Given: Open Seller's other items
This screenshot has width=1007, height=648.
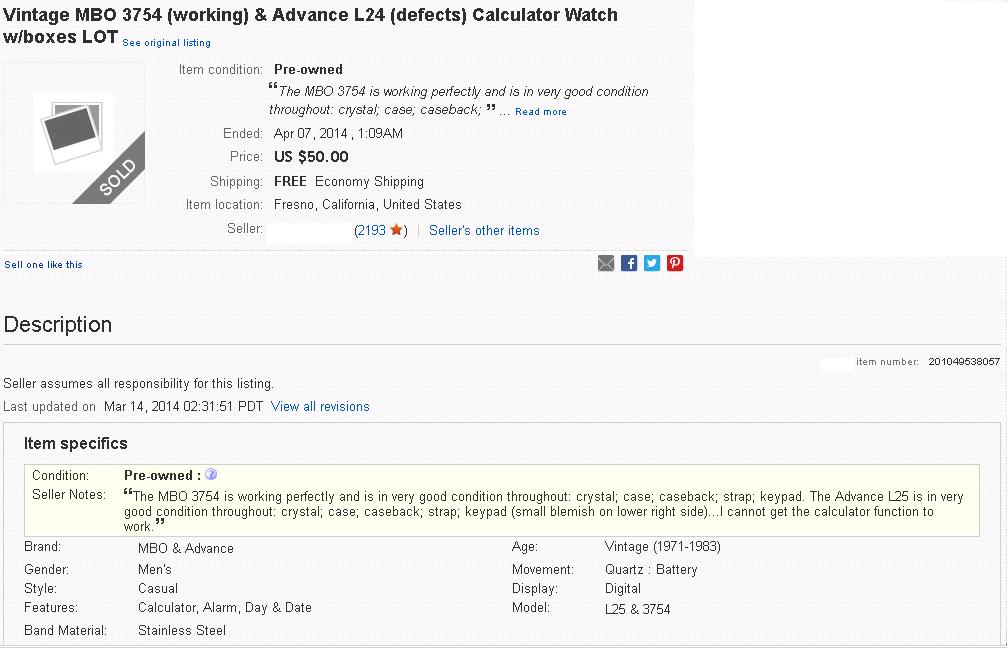Looking at the screenshot, I should (484, 231).
